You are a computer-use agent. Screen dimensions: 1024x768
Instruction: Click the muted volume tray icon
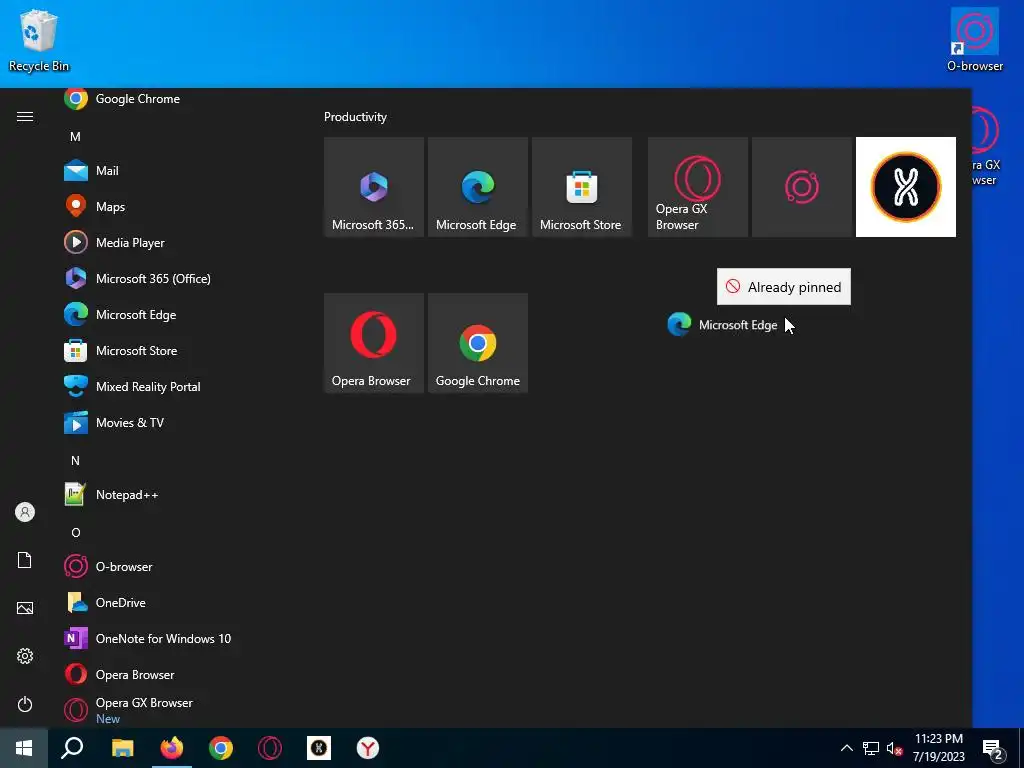pyautogui.click(x=894, y=748)
